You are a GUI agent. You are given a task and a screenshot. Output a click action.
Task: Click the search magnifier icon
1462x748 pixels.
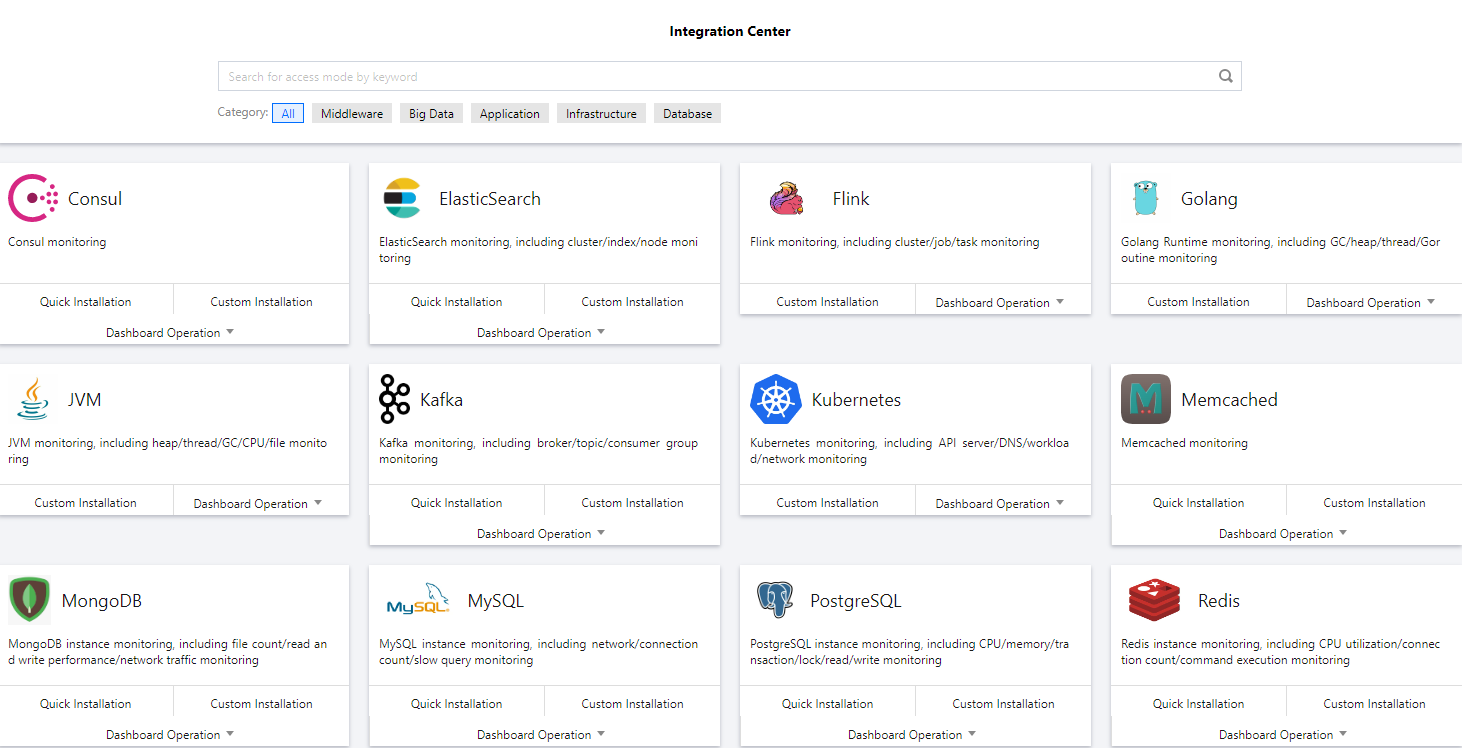1226,76
